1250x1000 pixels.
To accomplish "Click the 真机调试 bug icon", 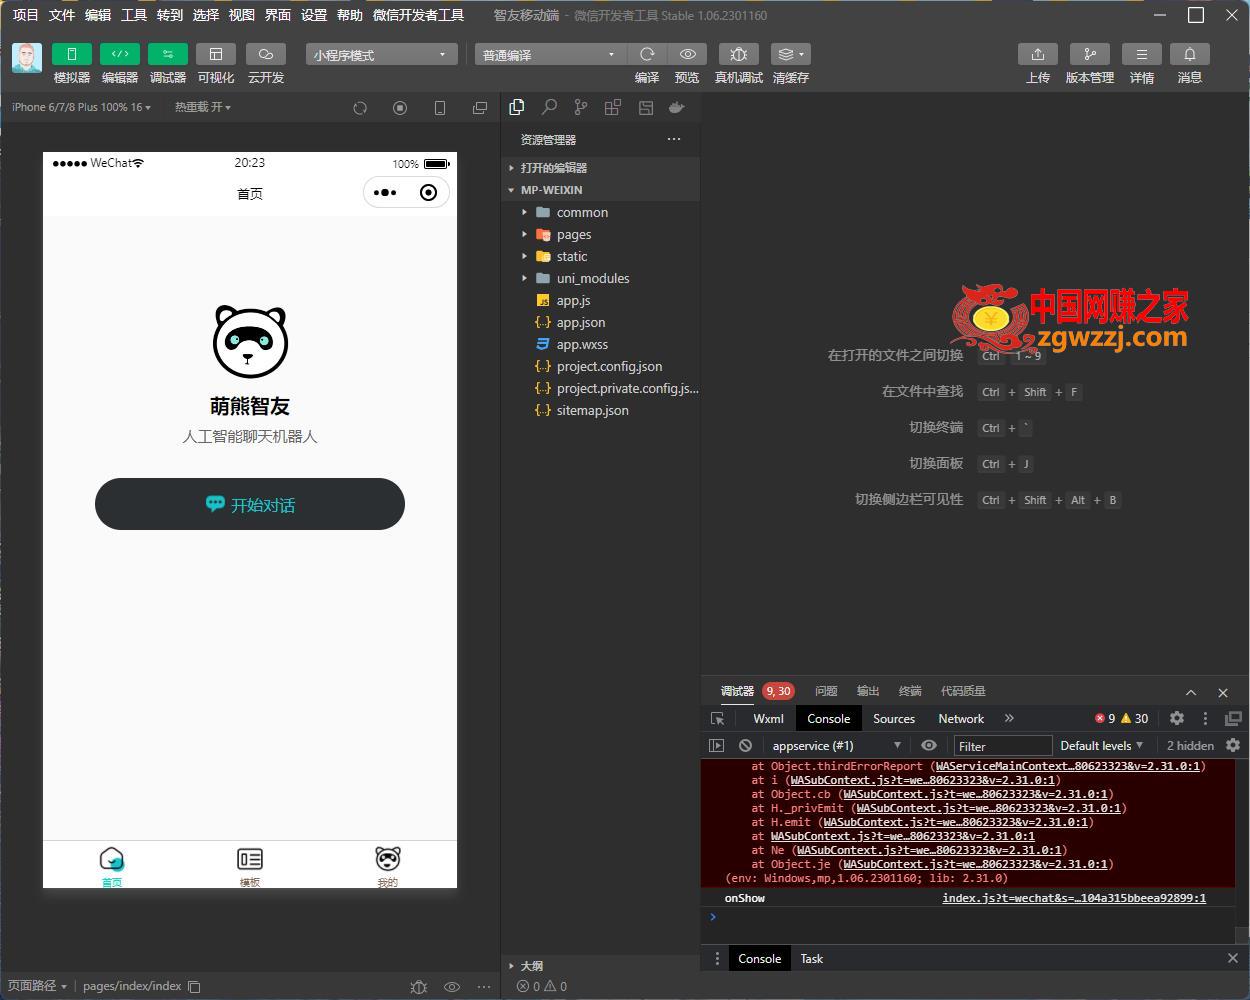I will [739, 54].
